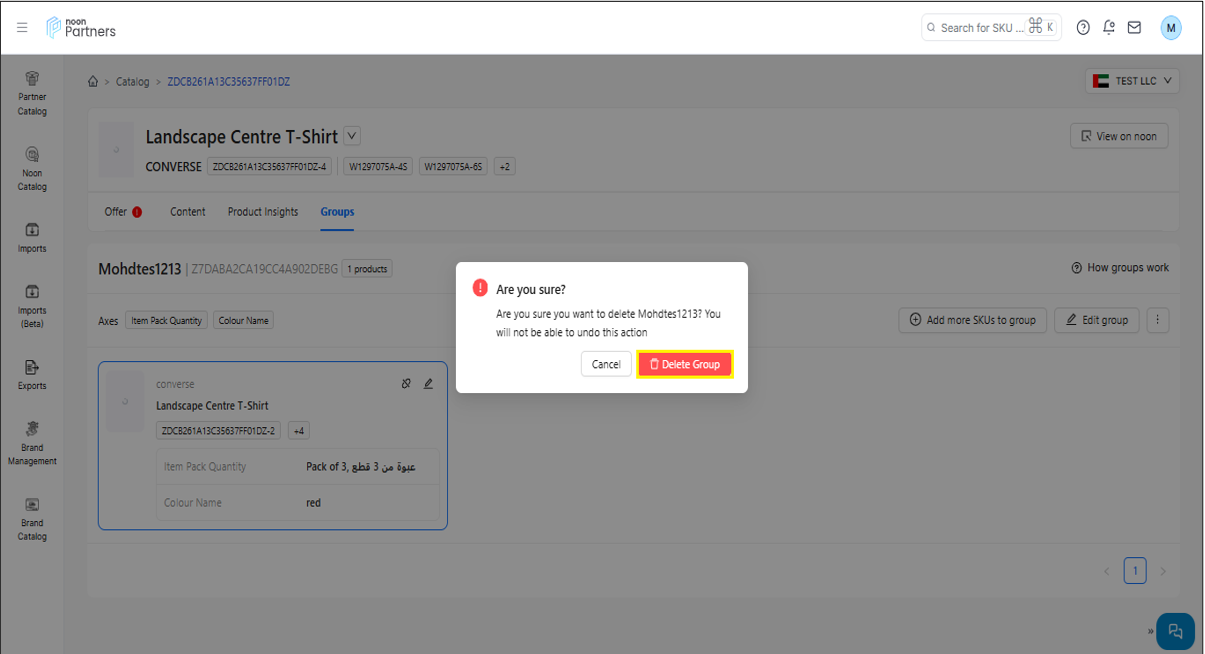This screenshot has height=654, width=1205.
Task: Switch to the Content tab
Action: click(x=187, y=212)
